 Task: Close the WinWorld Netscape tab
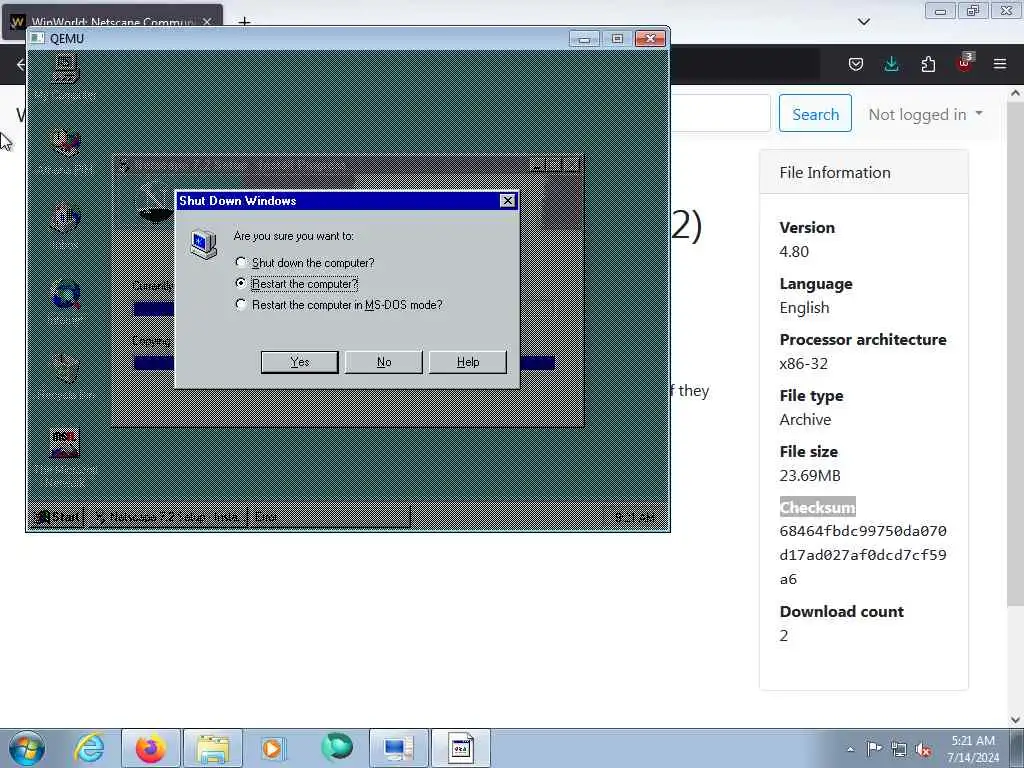tap(207, 22)
